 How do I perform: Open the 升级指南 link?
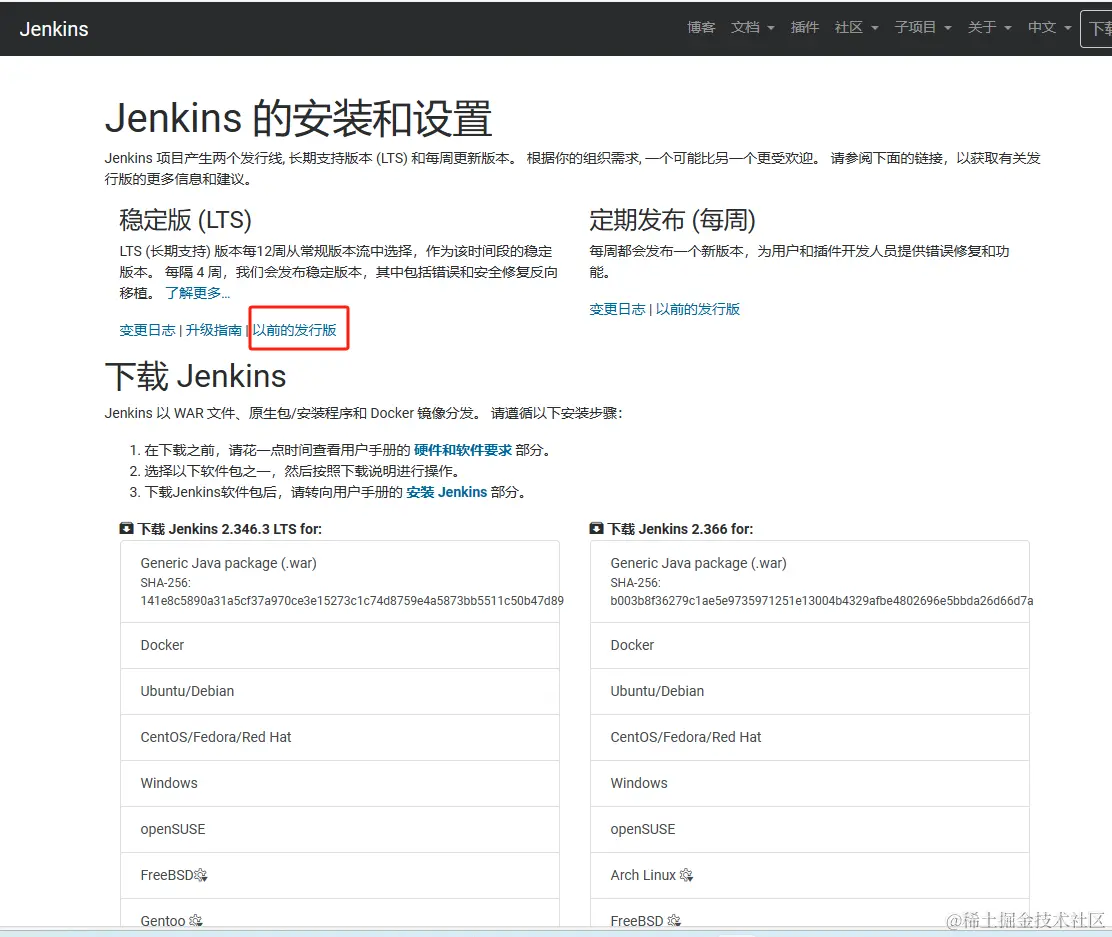click(213, 330)
